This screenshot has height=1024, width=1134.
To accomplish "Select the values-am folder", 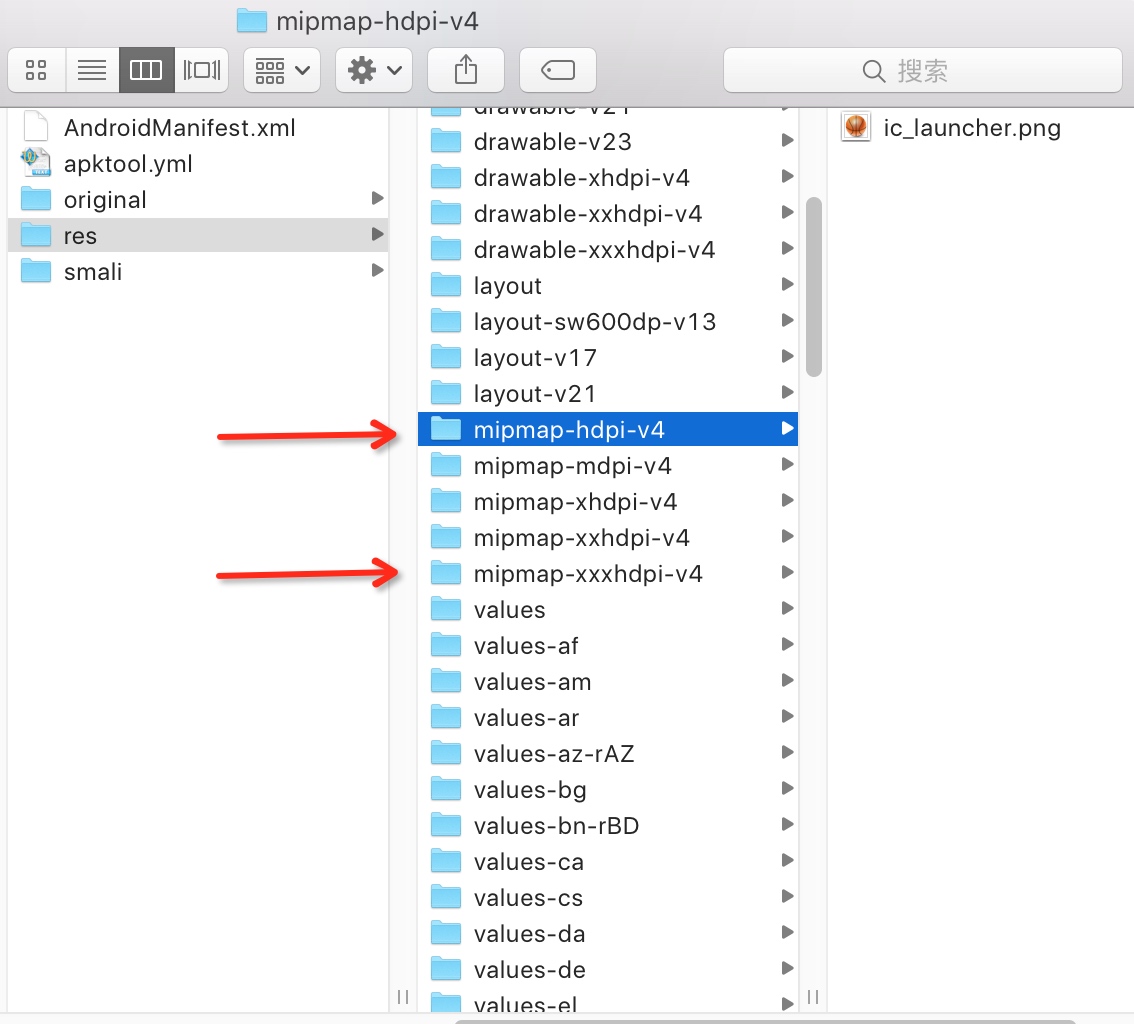I will (x=608, y=681).
